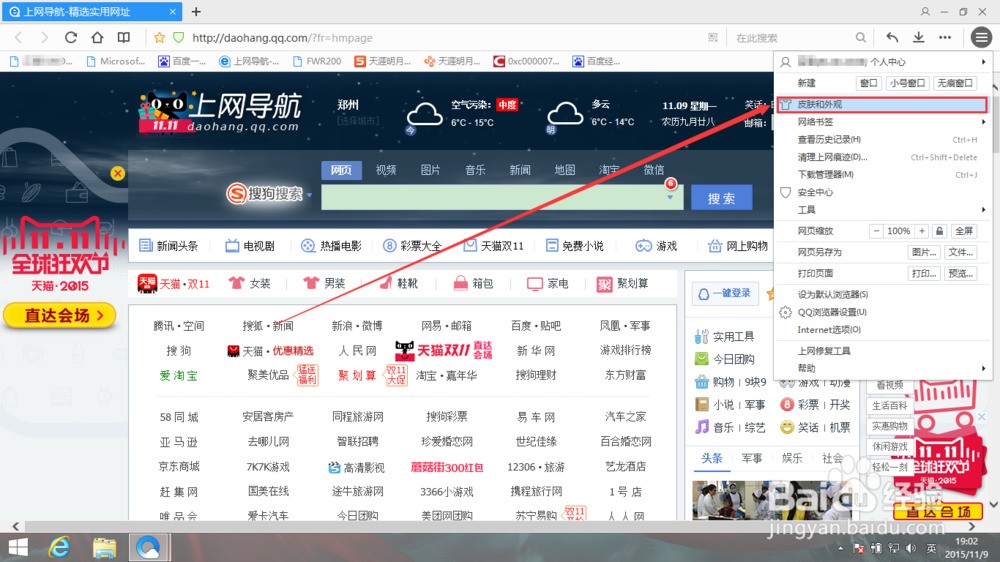Open the main hamburger menu button
The width and height of the screenshot is (1000, 562).
(981, 38)
